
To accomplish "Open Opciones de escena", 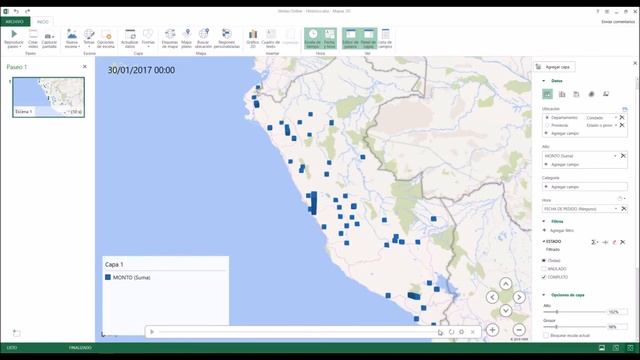I will (x=106, y=39).
